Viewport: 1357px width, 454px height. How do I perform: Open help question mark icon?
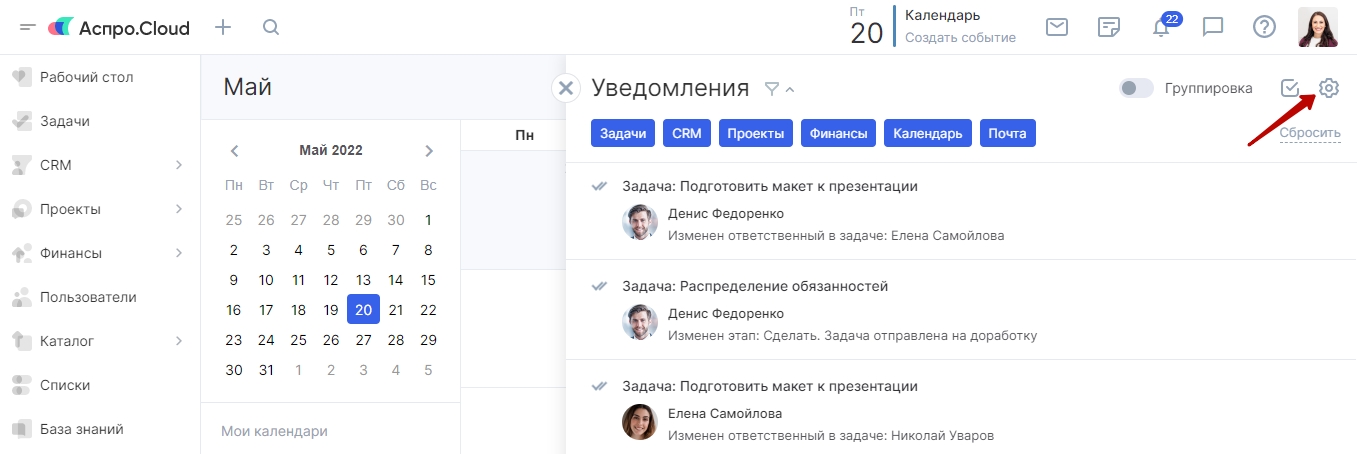[1264, 27]
